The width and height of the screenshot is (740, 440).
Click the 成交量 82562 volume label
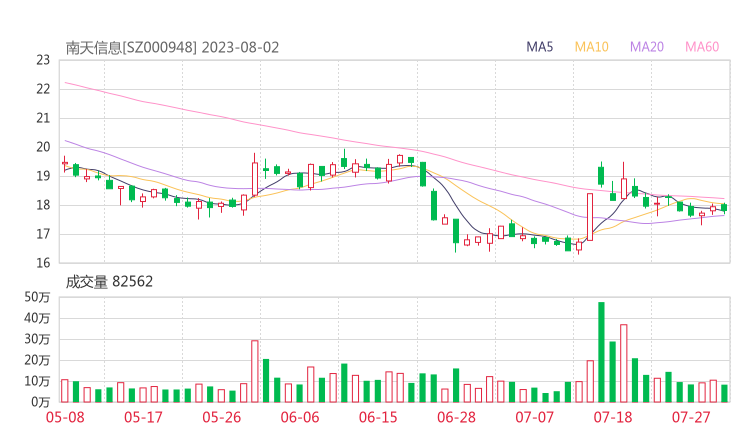109,282
